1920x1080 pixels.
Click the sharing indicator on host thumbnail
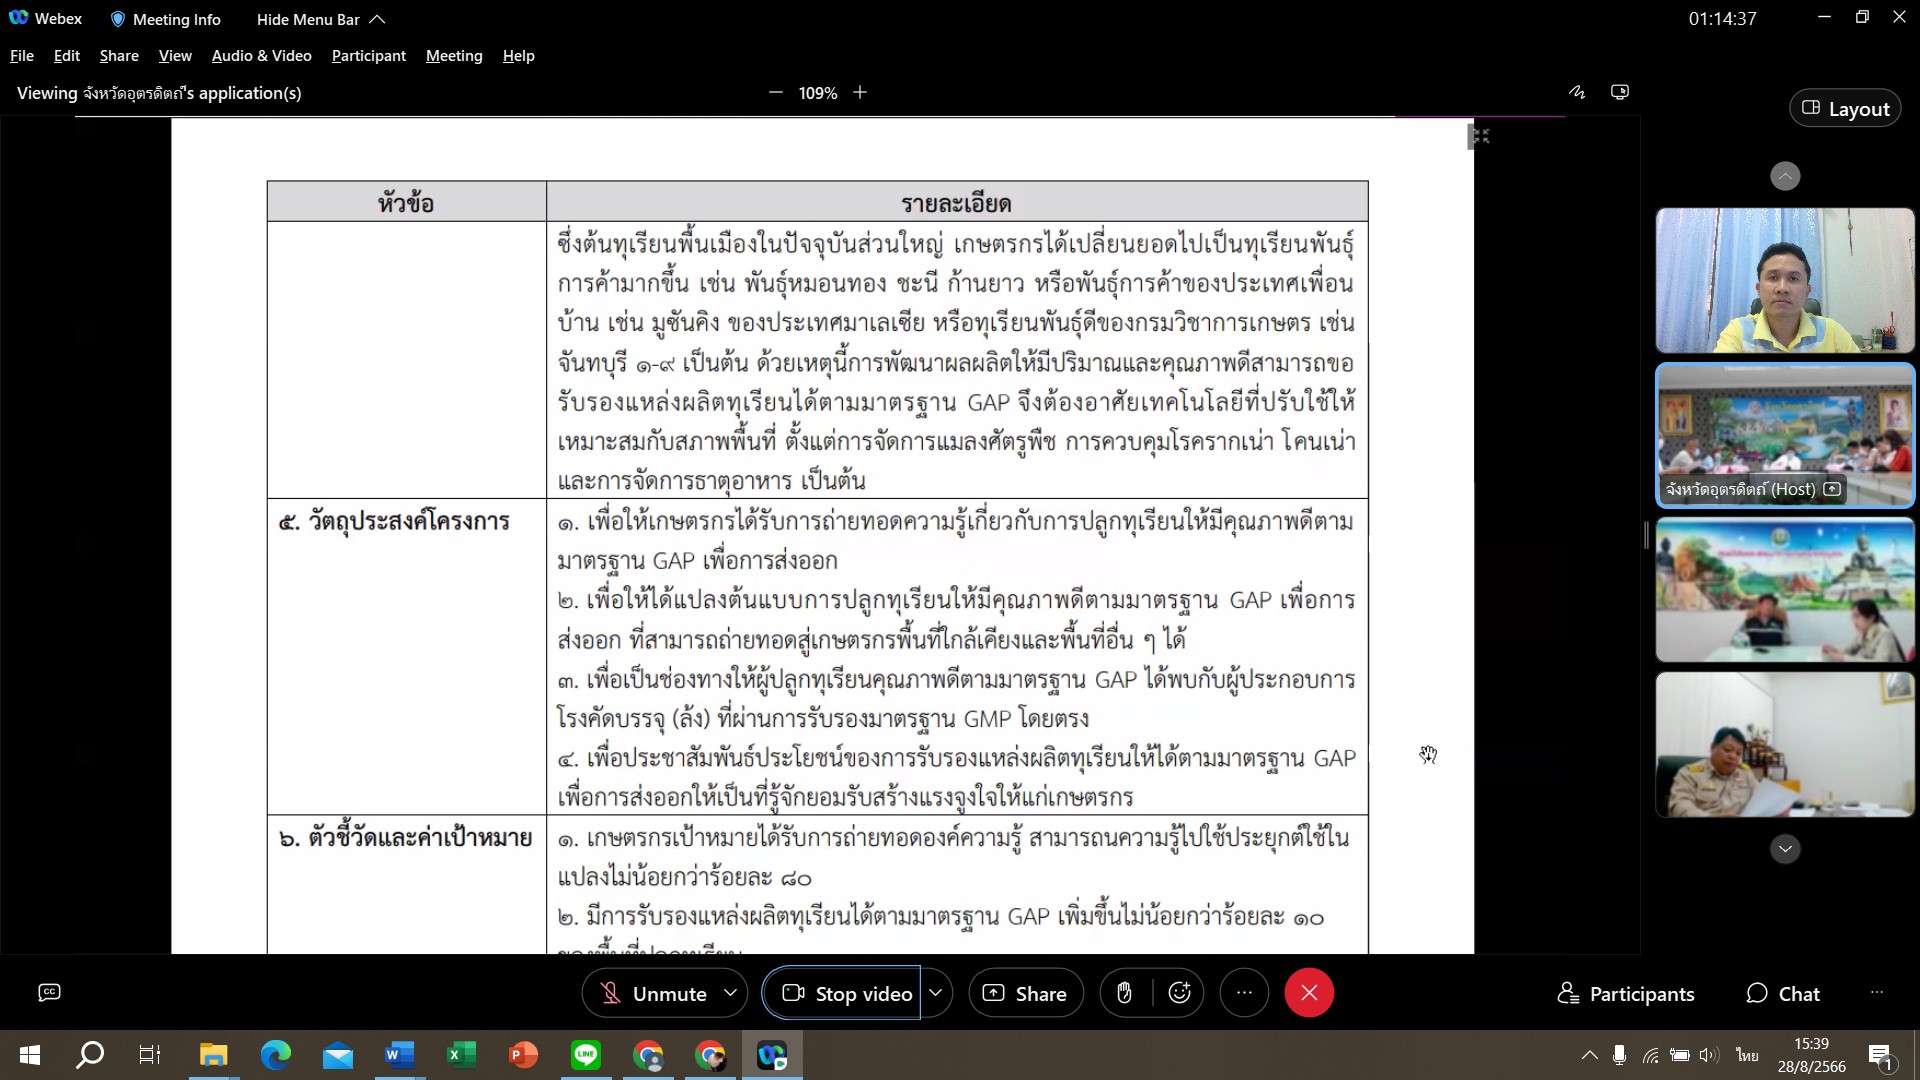coord(1832,489)
